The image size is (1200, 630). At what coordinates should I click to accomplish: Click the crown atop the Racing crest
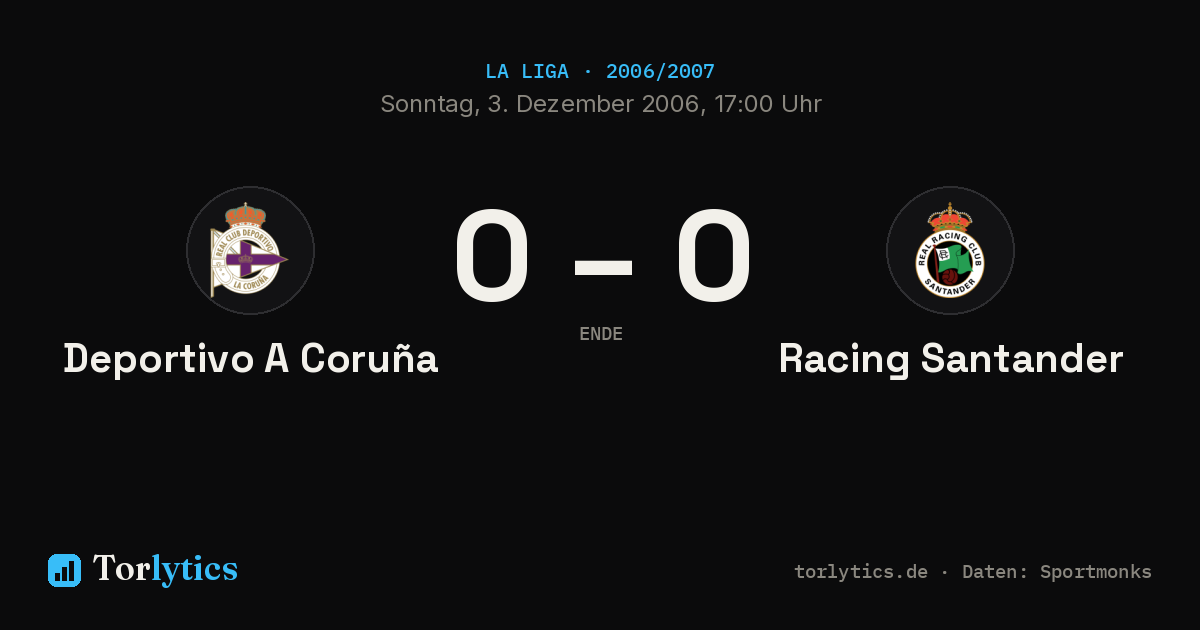pos(950,217)
